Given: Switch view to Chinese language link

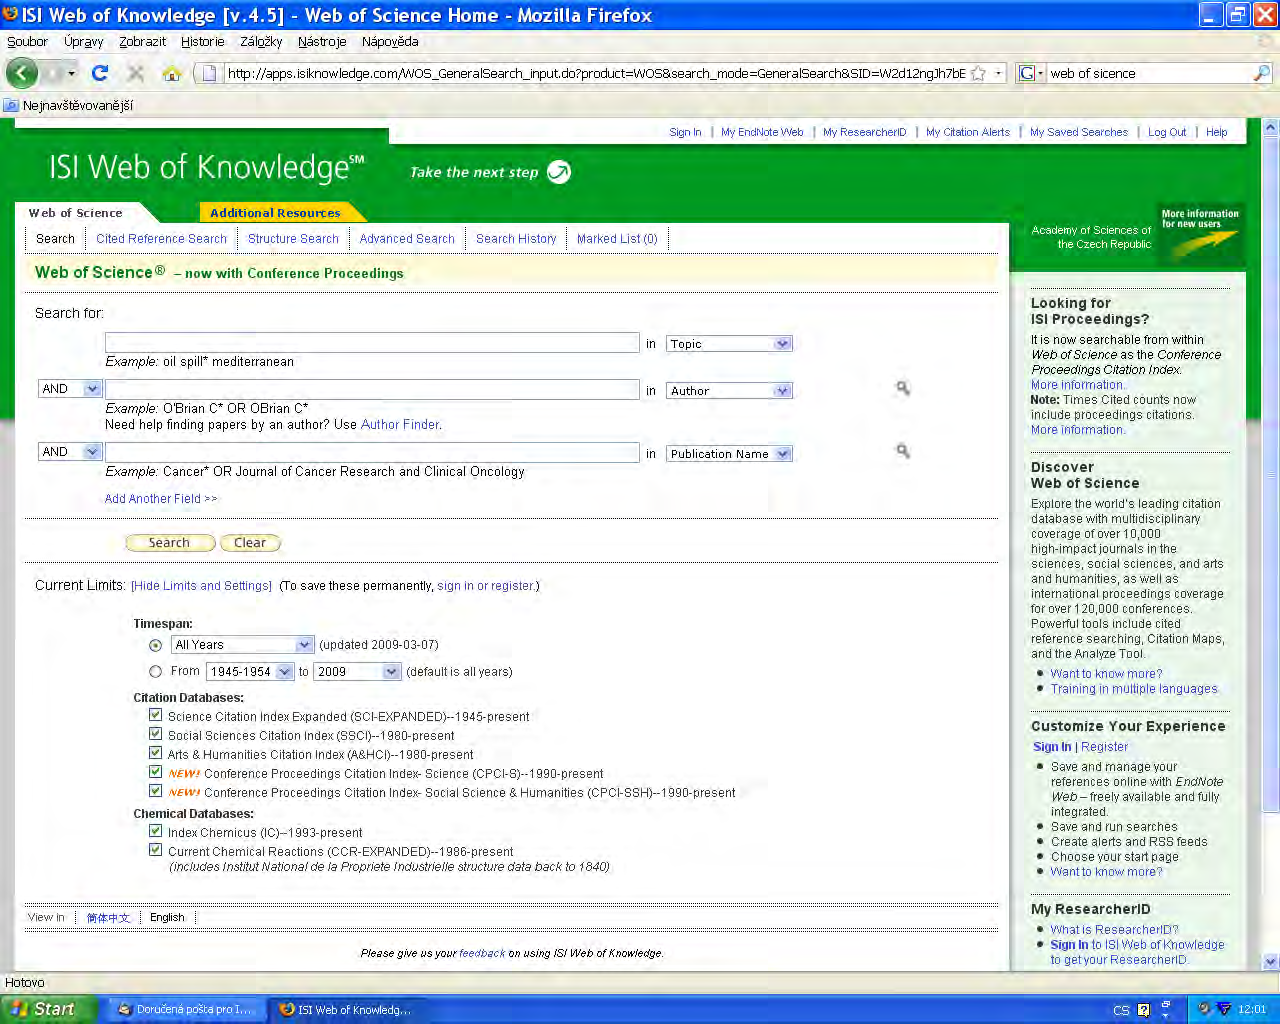Looking at the screenshot, I should (x=108, y=918).
